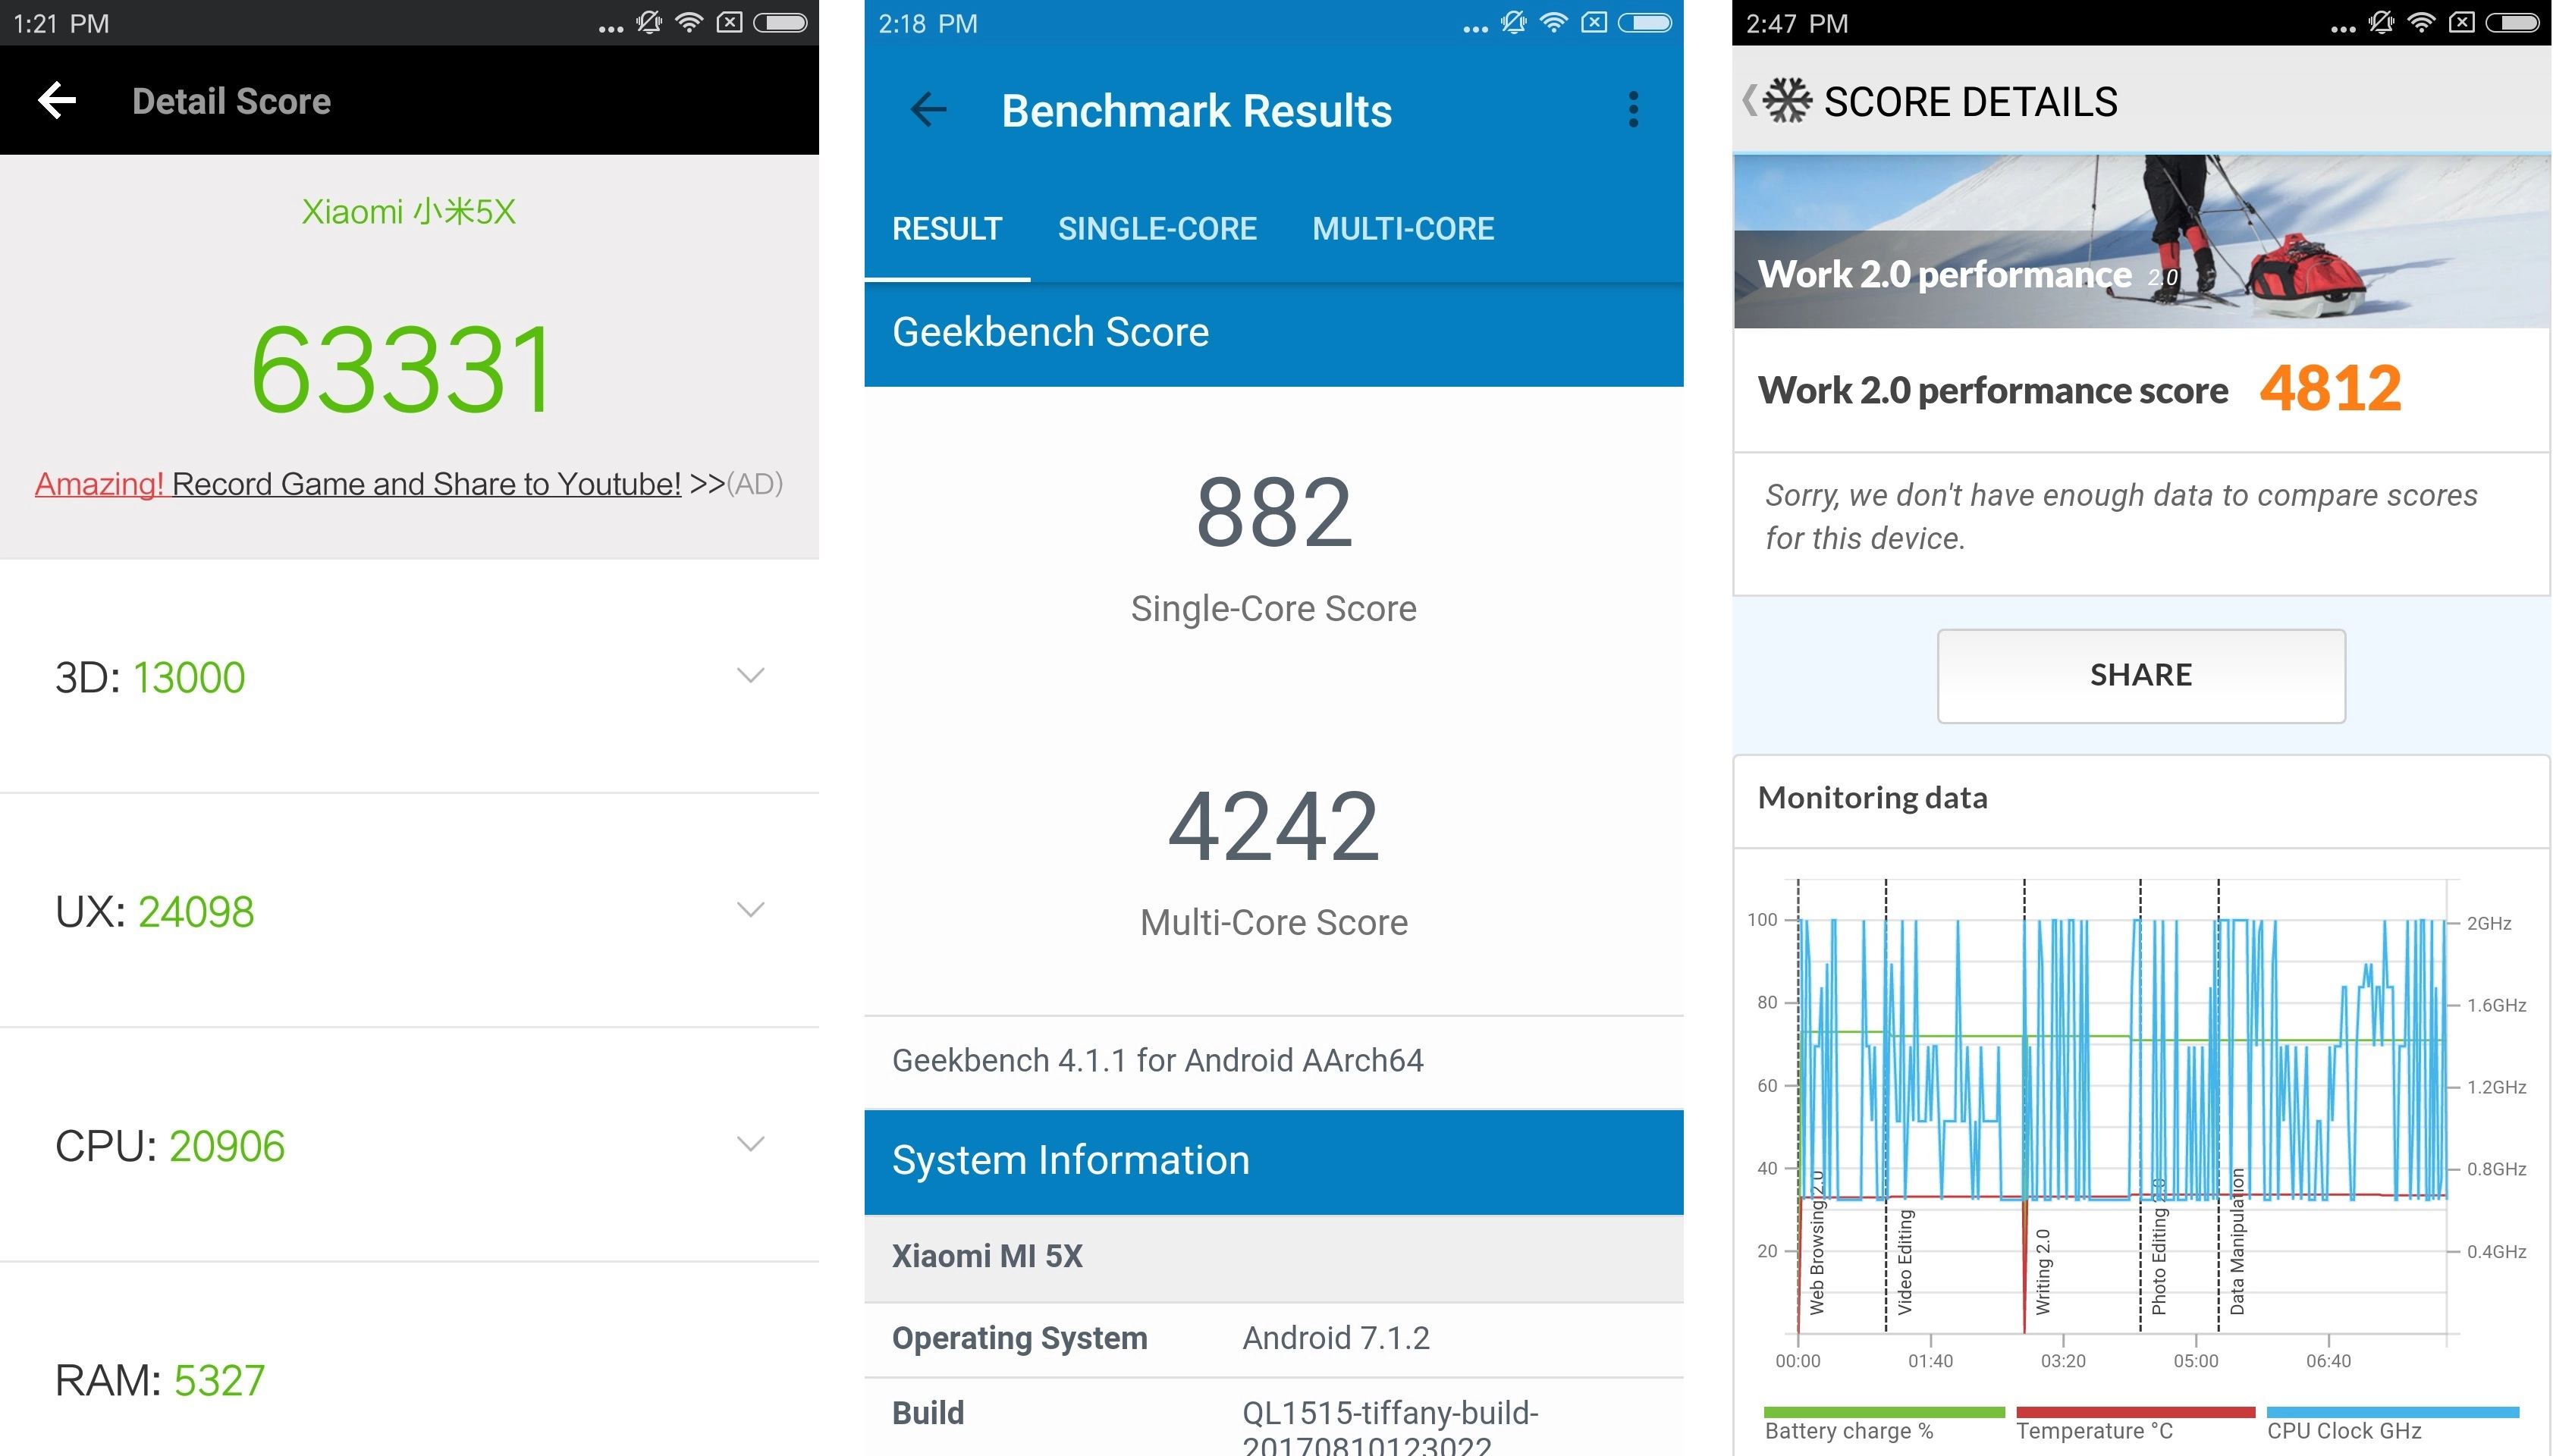This screenshot has width=2553, height=1456.
Task: Expand the 3D: 13000 score row
Action: coord(409,676)
